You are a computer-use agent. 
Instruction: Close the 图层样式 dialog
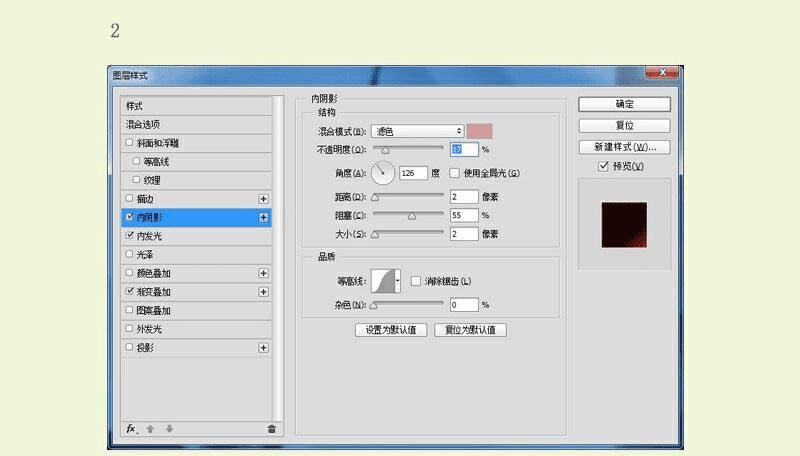point(662,72)
